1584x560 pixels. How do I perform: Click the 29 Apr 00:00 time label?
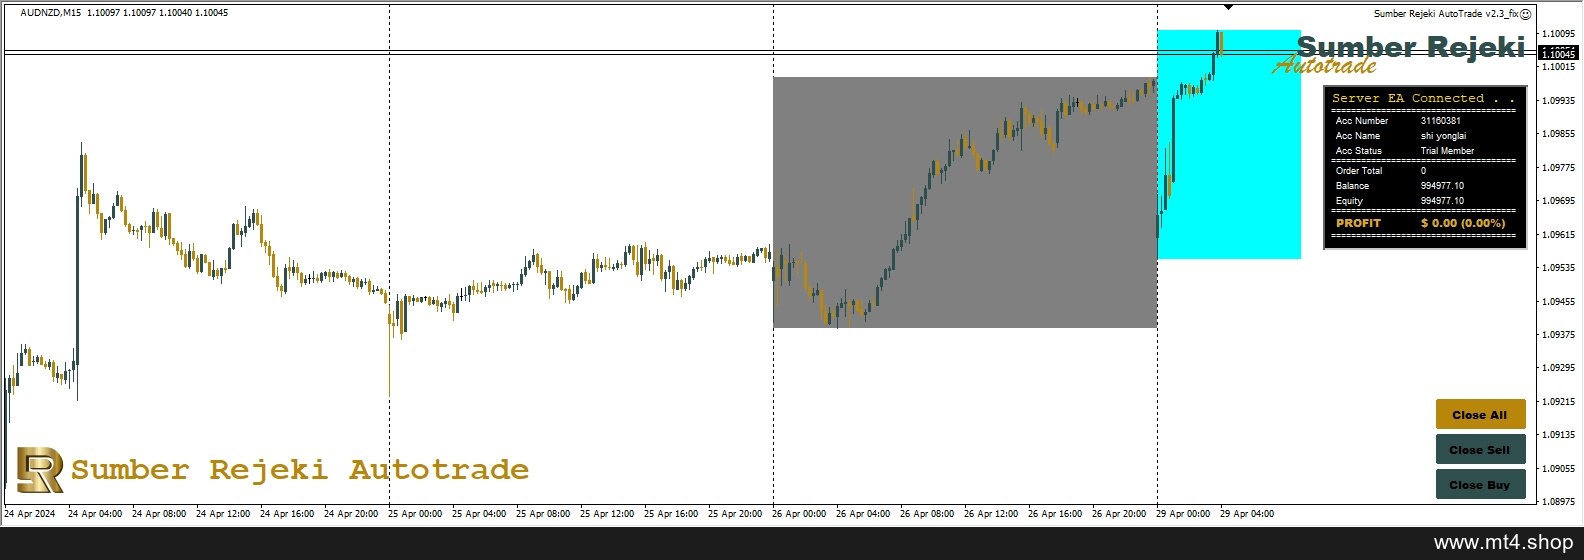(1183, 514)
